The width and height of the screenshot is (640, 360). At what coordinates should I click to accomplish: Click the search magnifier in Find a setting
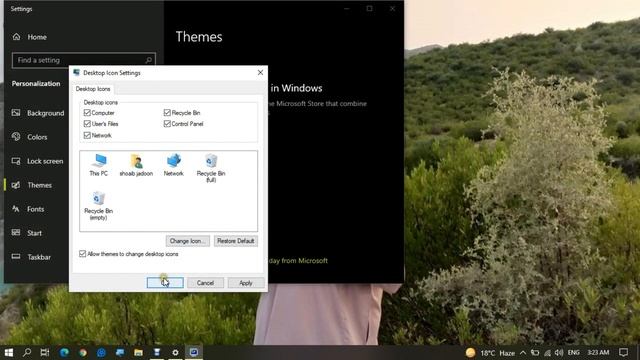tap(149, 60)
